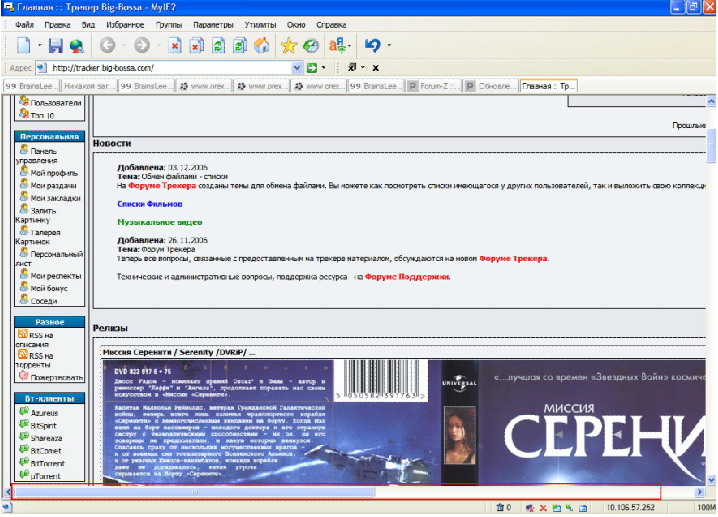Click the RSS на торренты feed icon
The width and height of the screenshot is (718, 517).
(x=23, y=354)
